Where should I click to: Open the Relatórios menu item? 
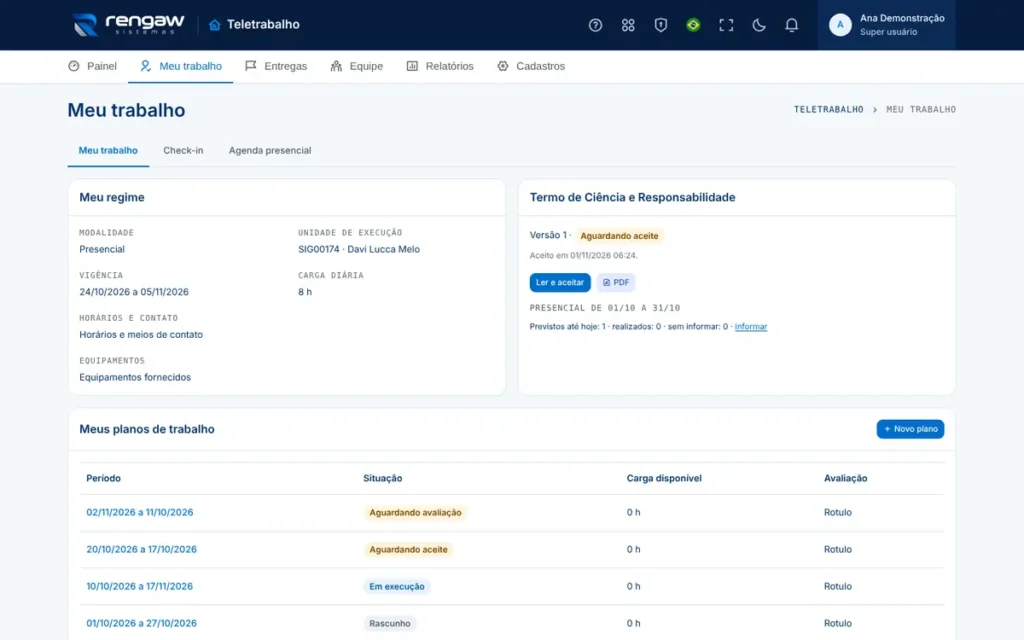440,66
